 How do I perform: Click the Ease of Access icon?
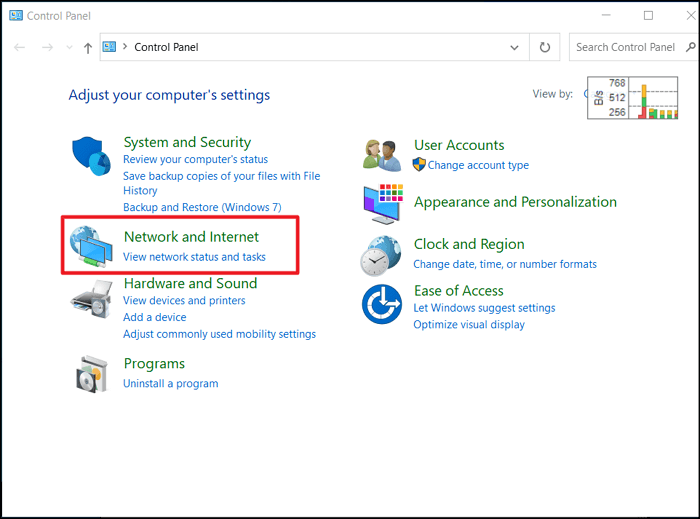coord(382,304)
